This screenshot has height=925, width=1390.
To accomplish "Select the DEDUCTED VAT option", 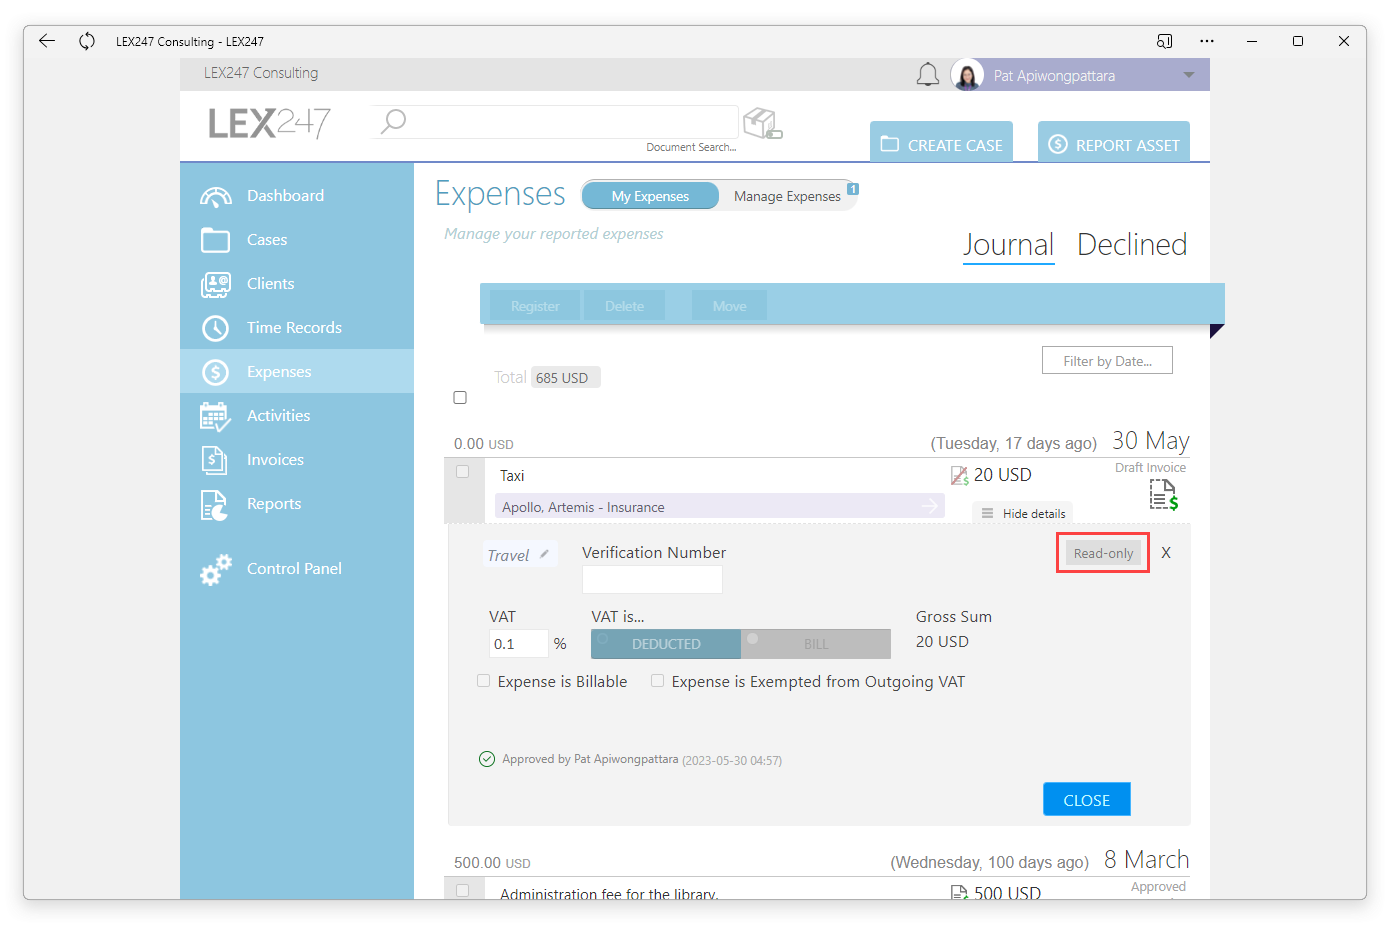I will coord(666,644).
